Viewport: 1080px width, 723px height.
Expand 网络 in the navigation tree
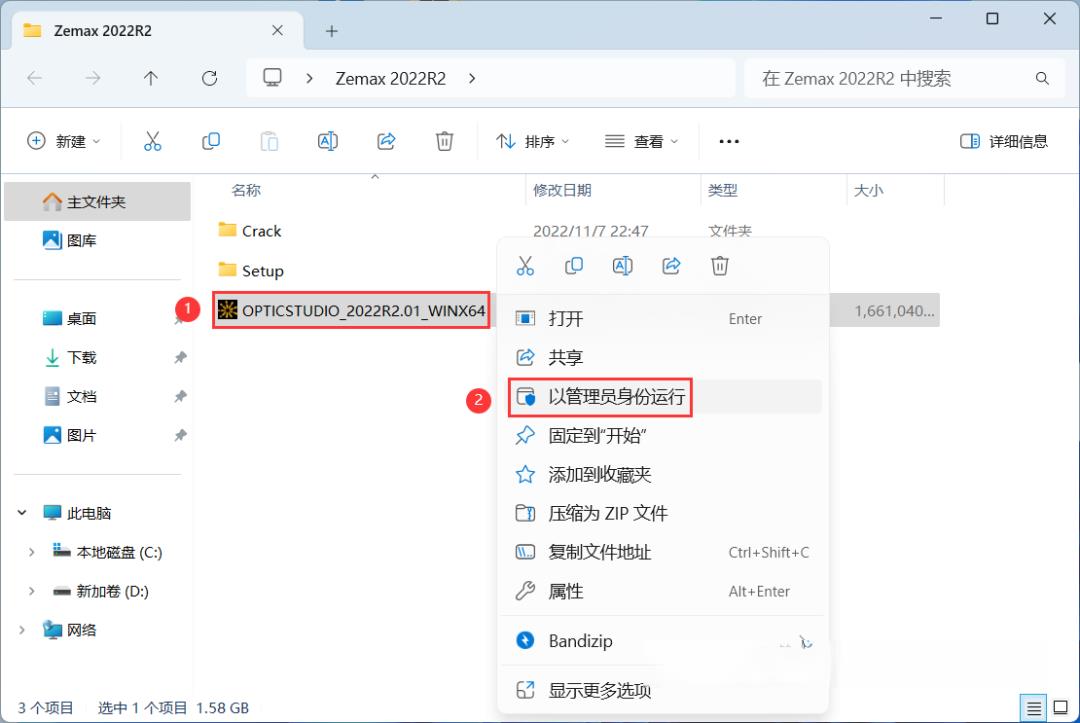tap(22, 629)
